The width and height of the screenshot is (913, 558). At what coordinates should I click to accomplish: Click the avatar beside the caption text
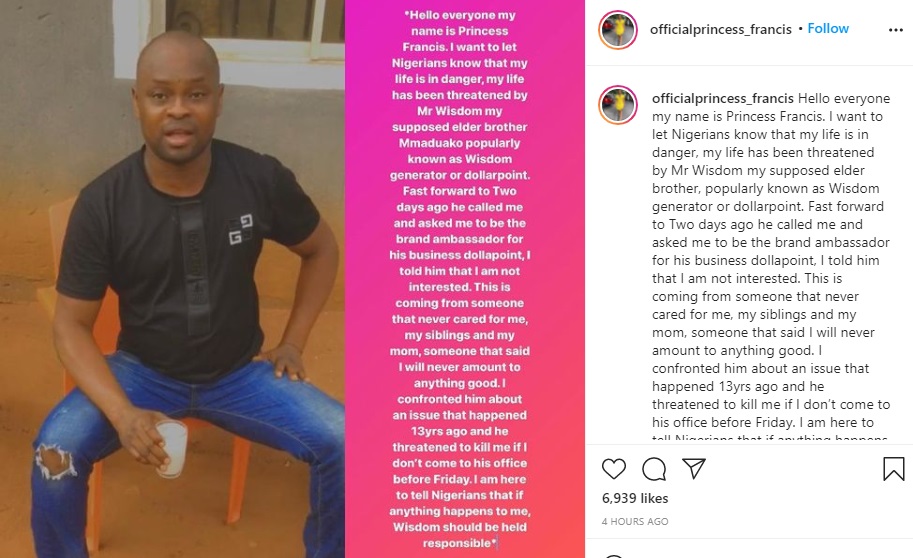point(618,105)
